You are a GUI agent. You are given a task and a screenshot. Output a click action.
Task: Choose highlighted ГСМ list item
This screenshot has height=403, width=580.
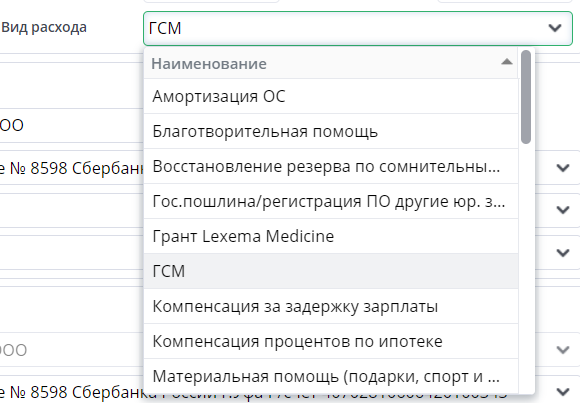[331, 271]
